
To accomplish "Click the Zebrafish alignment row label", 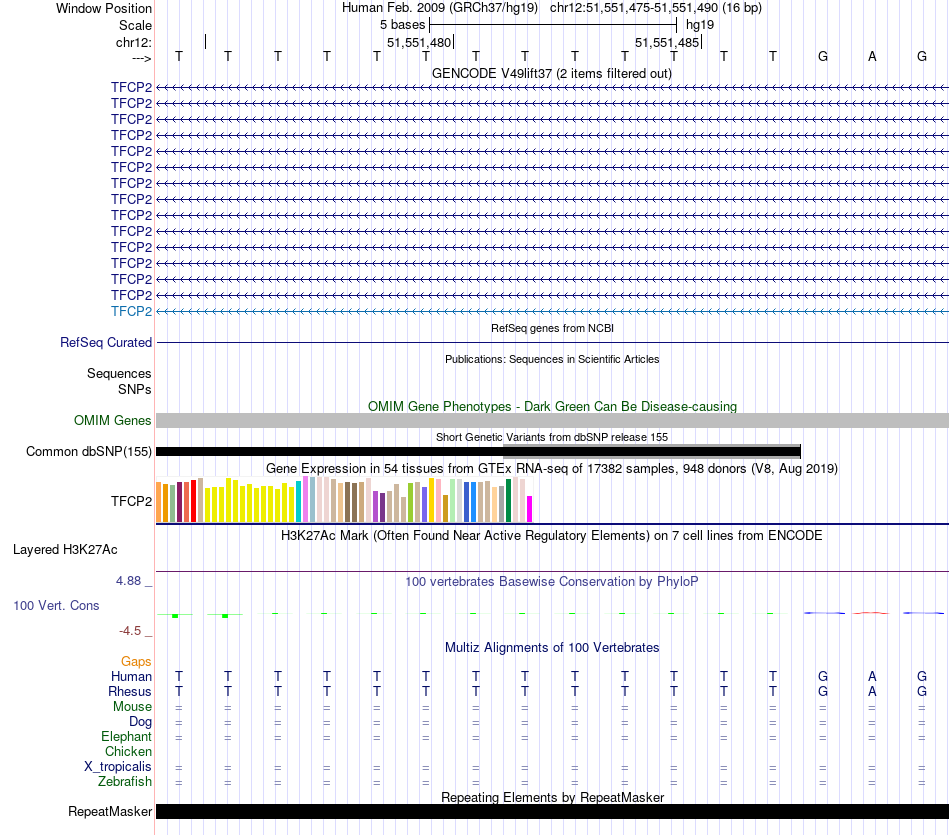I will point(125,782).
